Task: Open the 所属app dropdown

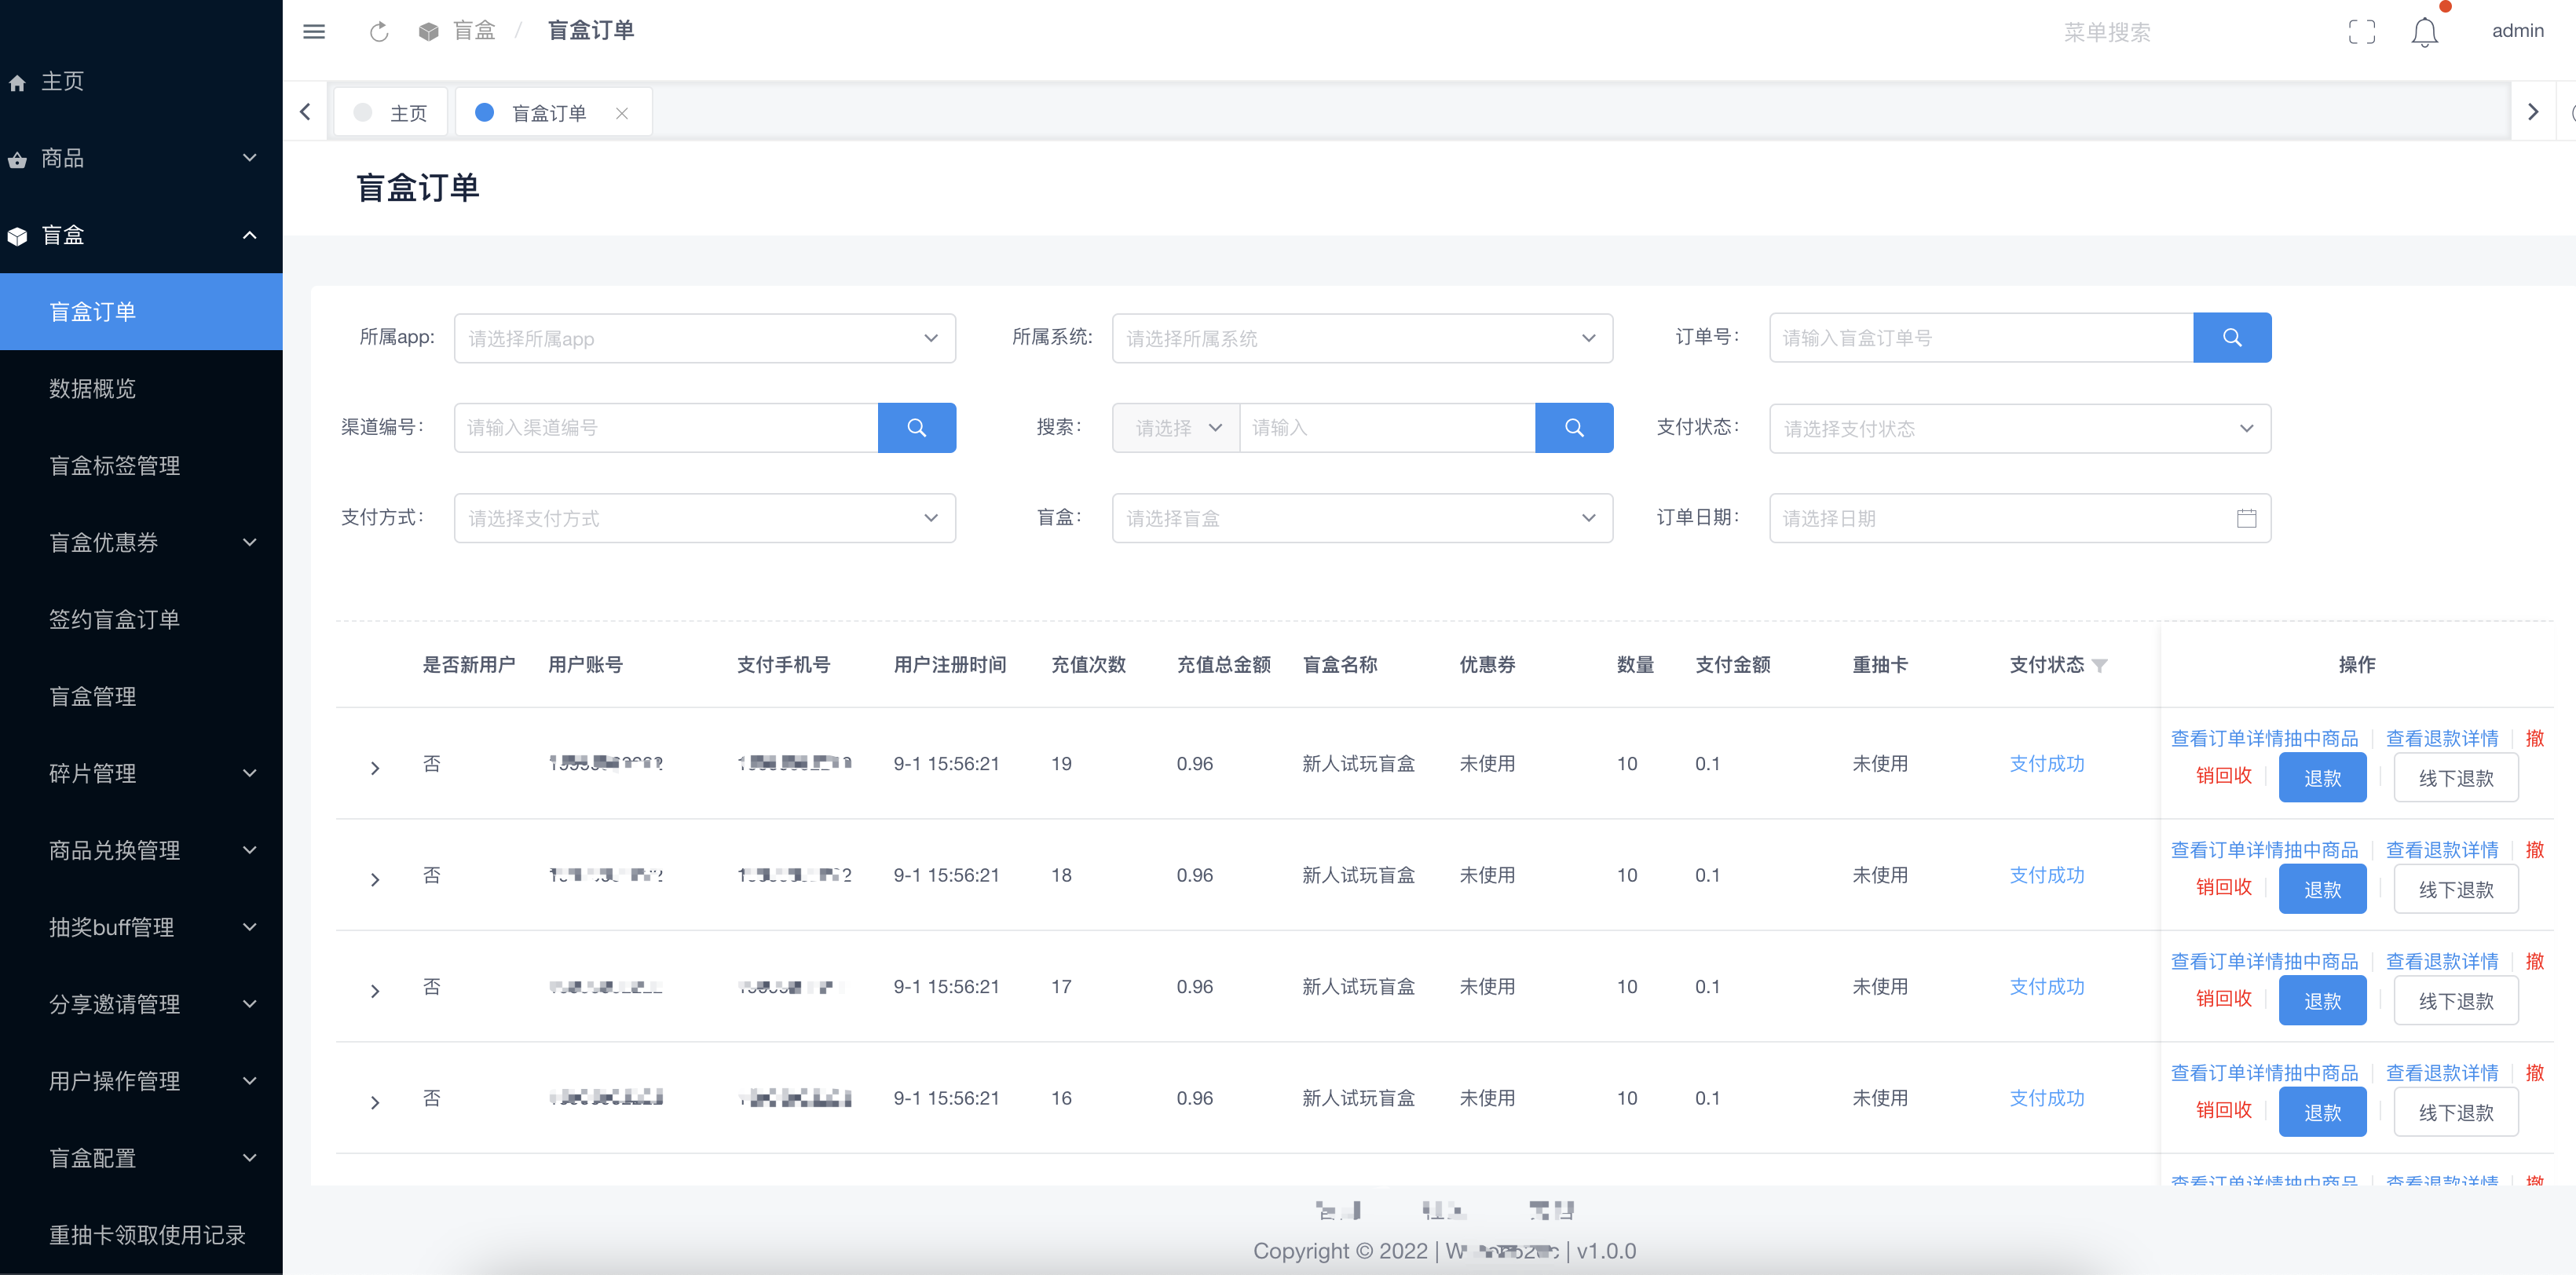Action: pyautogui.click(x=705, y=338)
